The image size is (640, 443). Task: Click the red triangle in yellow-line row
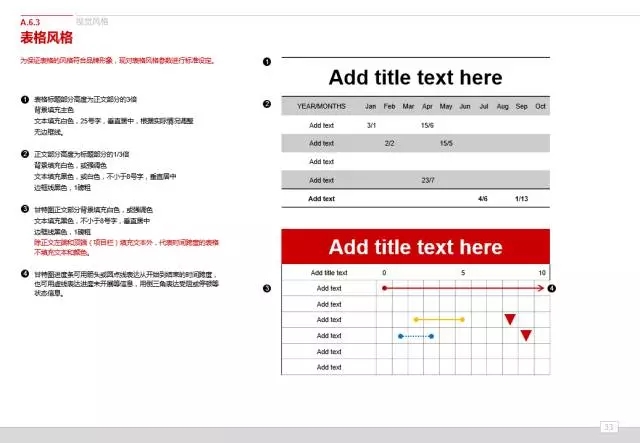tap(510, 319)
